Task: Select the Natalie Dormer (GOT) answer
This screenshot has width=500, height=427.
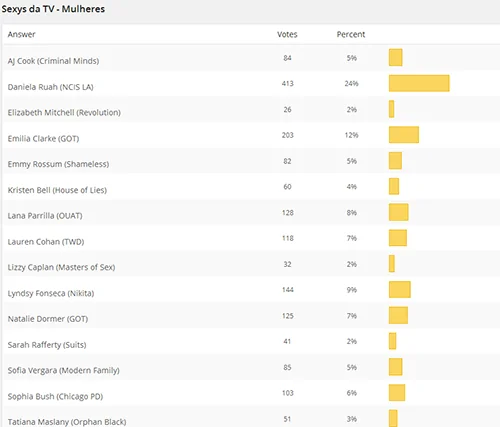Action: coord(48,319)
